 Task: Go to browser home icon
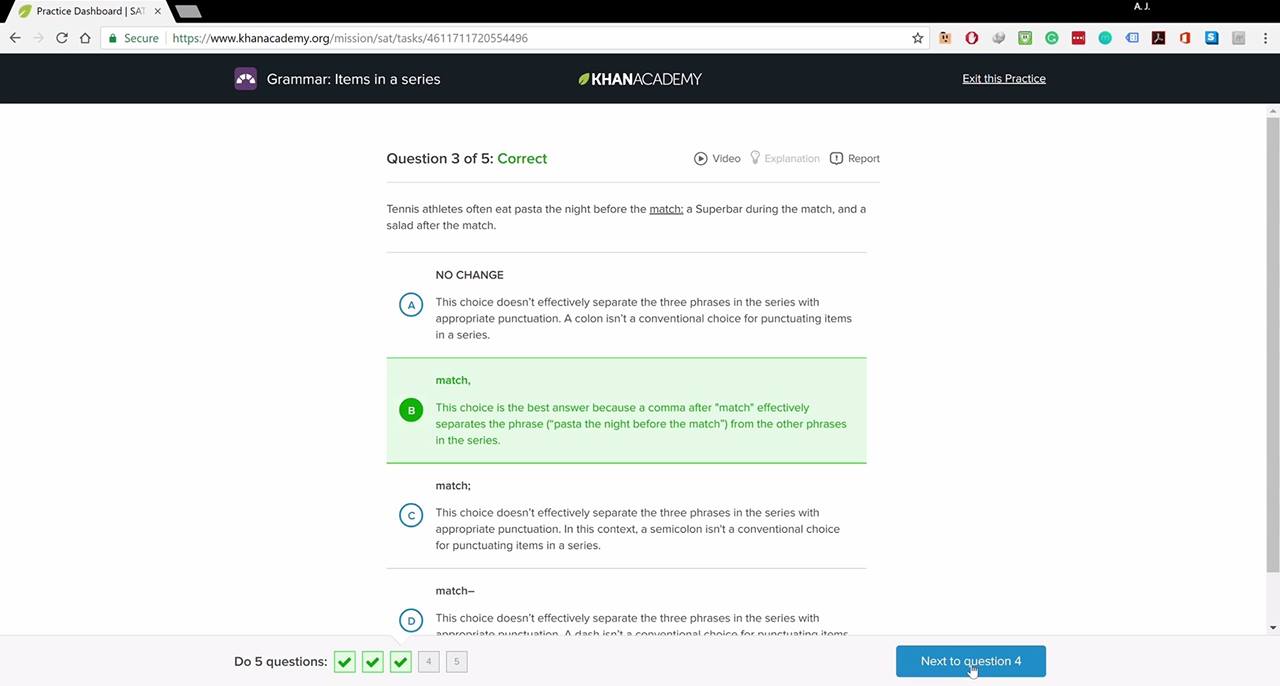85,38
